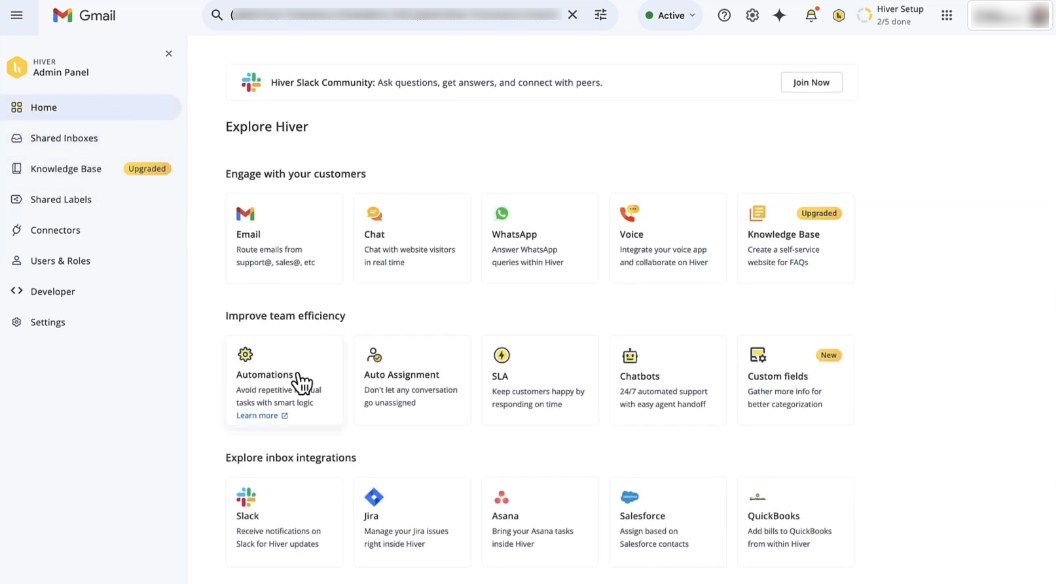Select the Slack integration card
Image resolution: width=1056 pixels, height=584 pixels.
tap(284, 521)
